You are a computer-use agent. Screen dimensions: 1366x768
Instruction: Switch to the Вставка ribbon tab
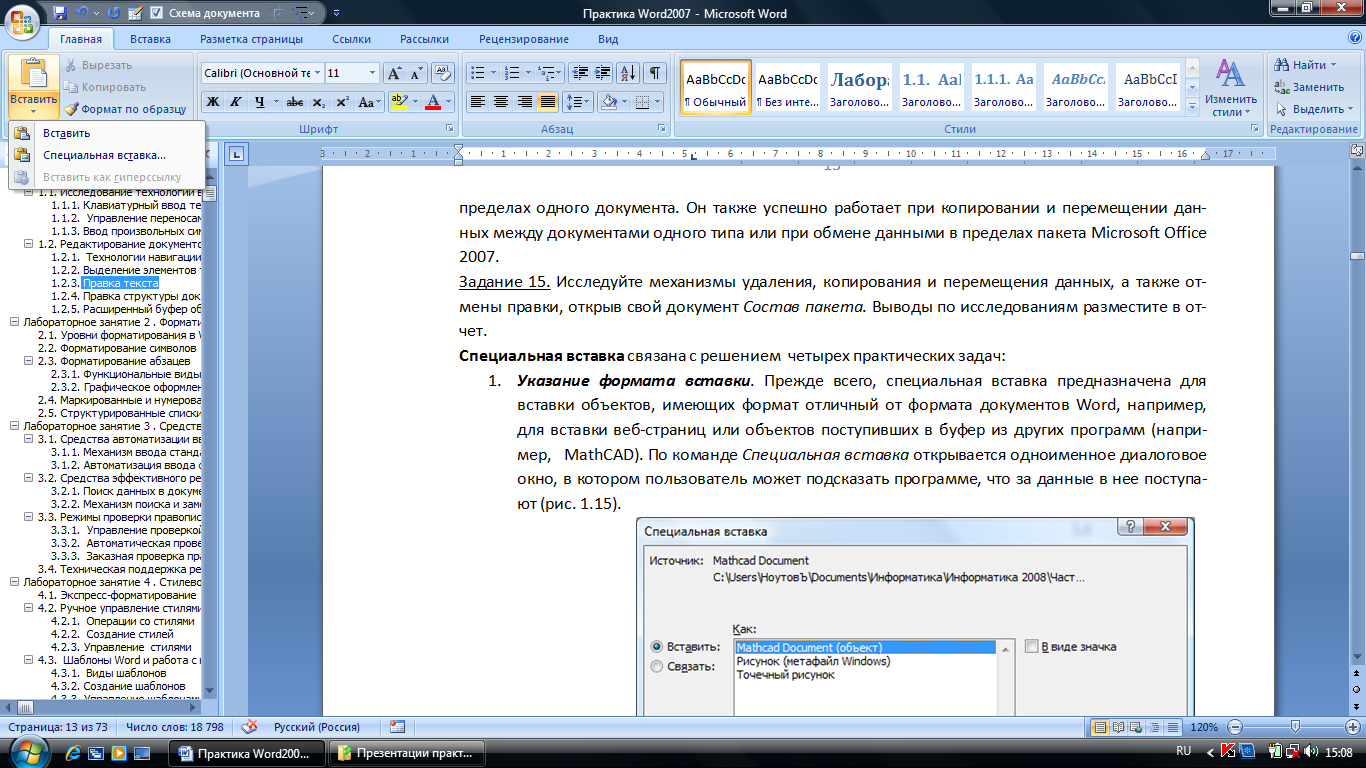[x=150, y=39]
